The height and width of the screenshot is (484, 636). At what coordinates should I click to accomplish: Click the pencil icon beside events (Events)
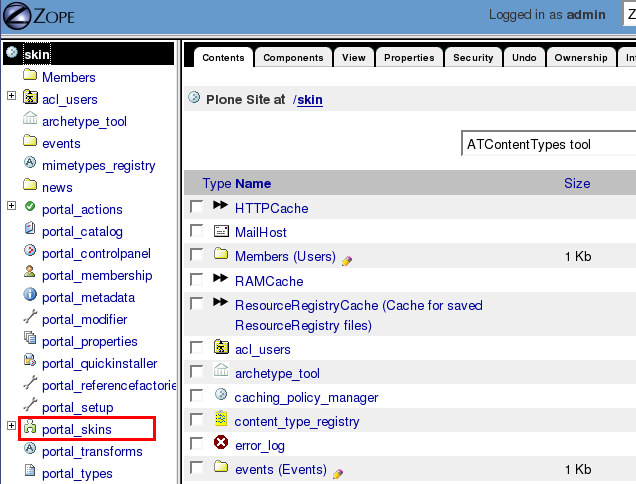337,474
